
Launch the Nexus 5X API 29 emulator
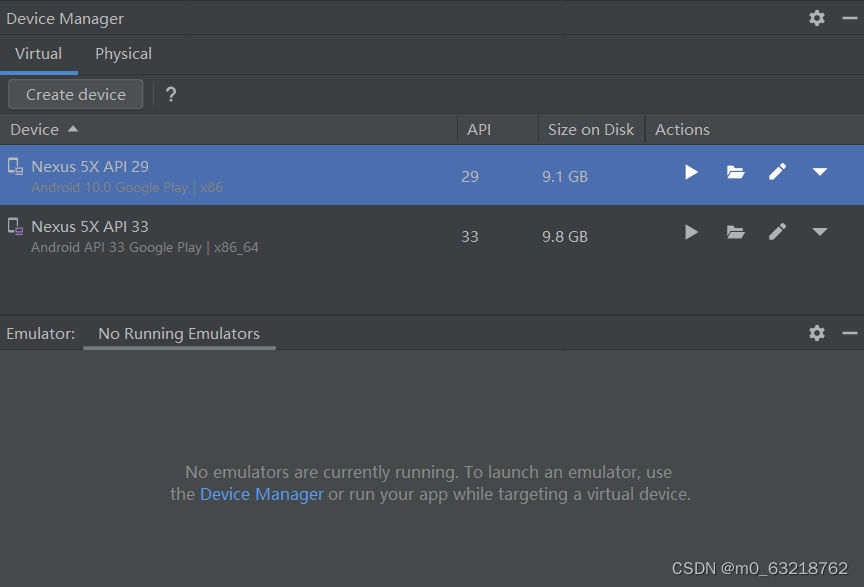[x=691, y=172]
